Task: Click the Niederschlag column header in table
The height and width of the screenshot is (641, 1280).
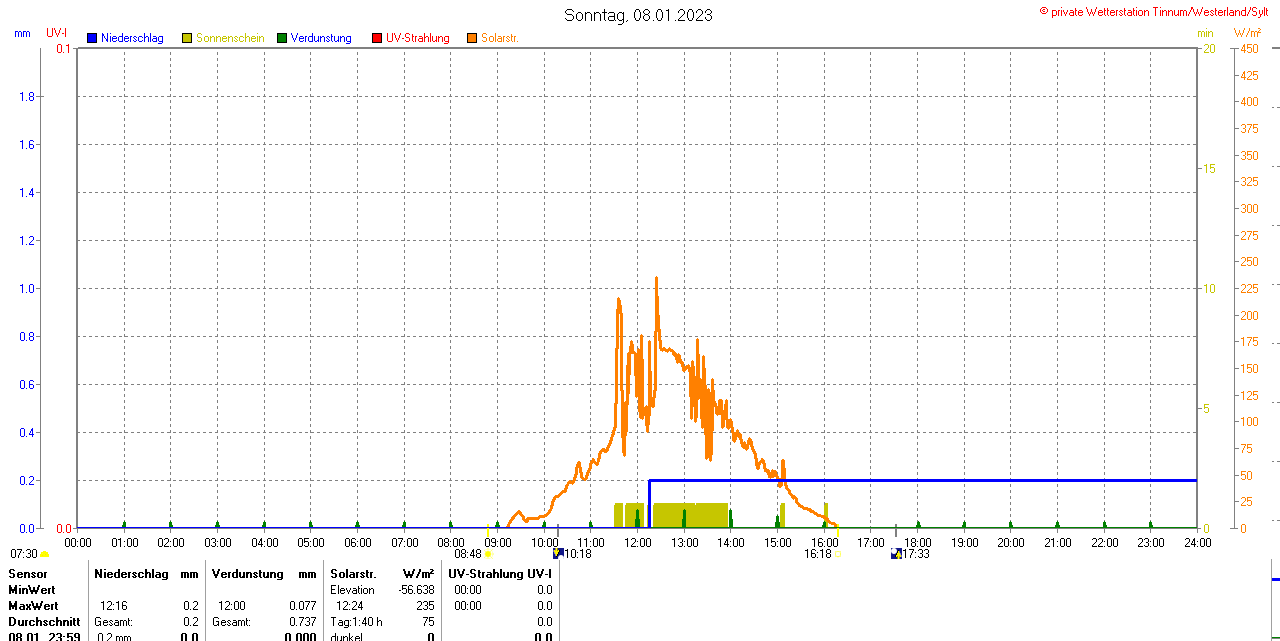Action: pyautogui.click(x=131, y=574)
